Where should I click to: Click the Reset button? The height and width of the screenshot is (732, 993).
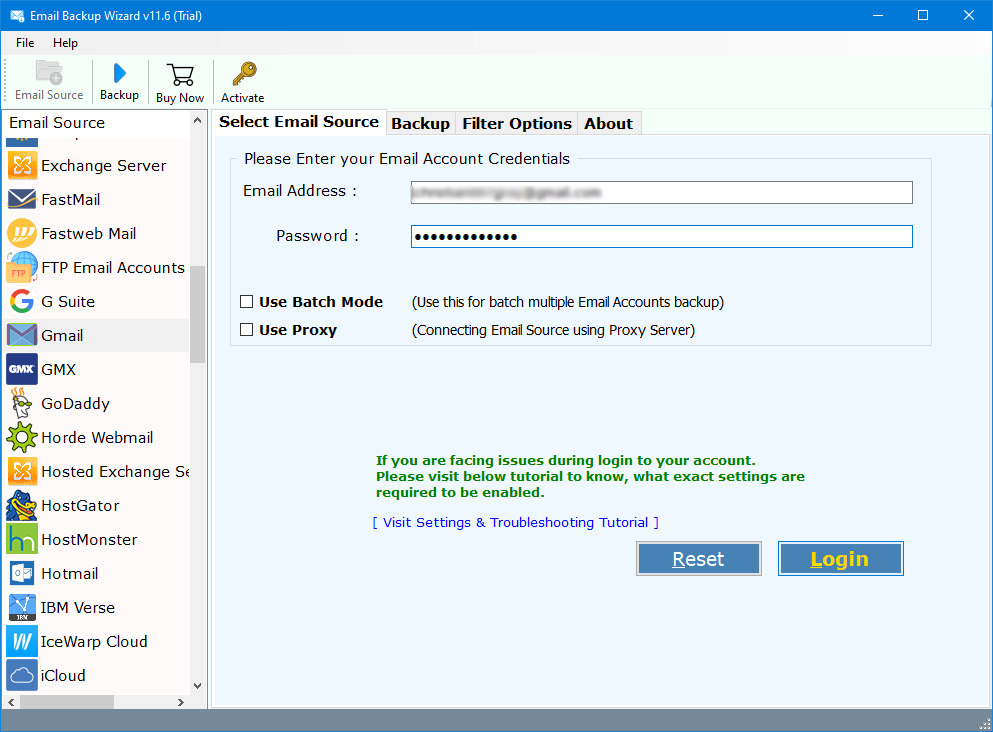click(x=699, y=558)
